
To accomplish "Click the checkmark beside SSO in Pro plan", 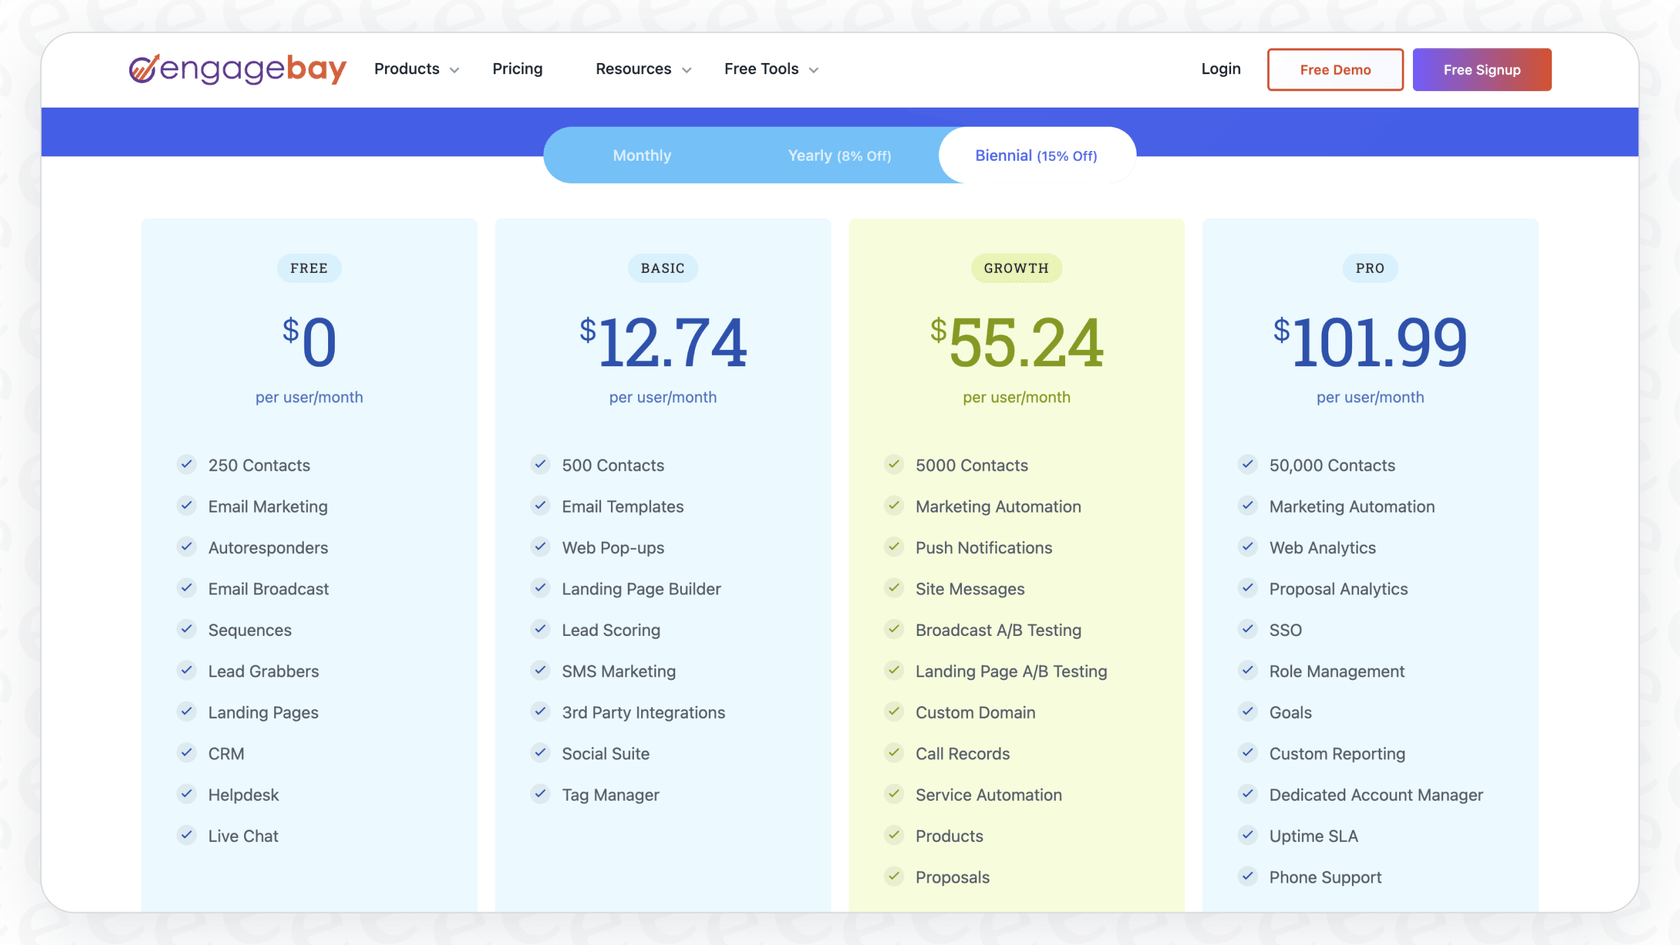I will (x=1247, y=629).
